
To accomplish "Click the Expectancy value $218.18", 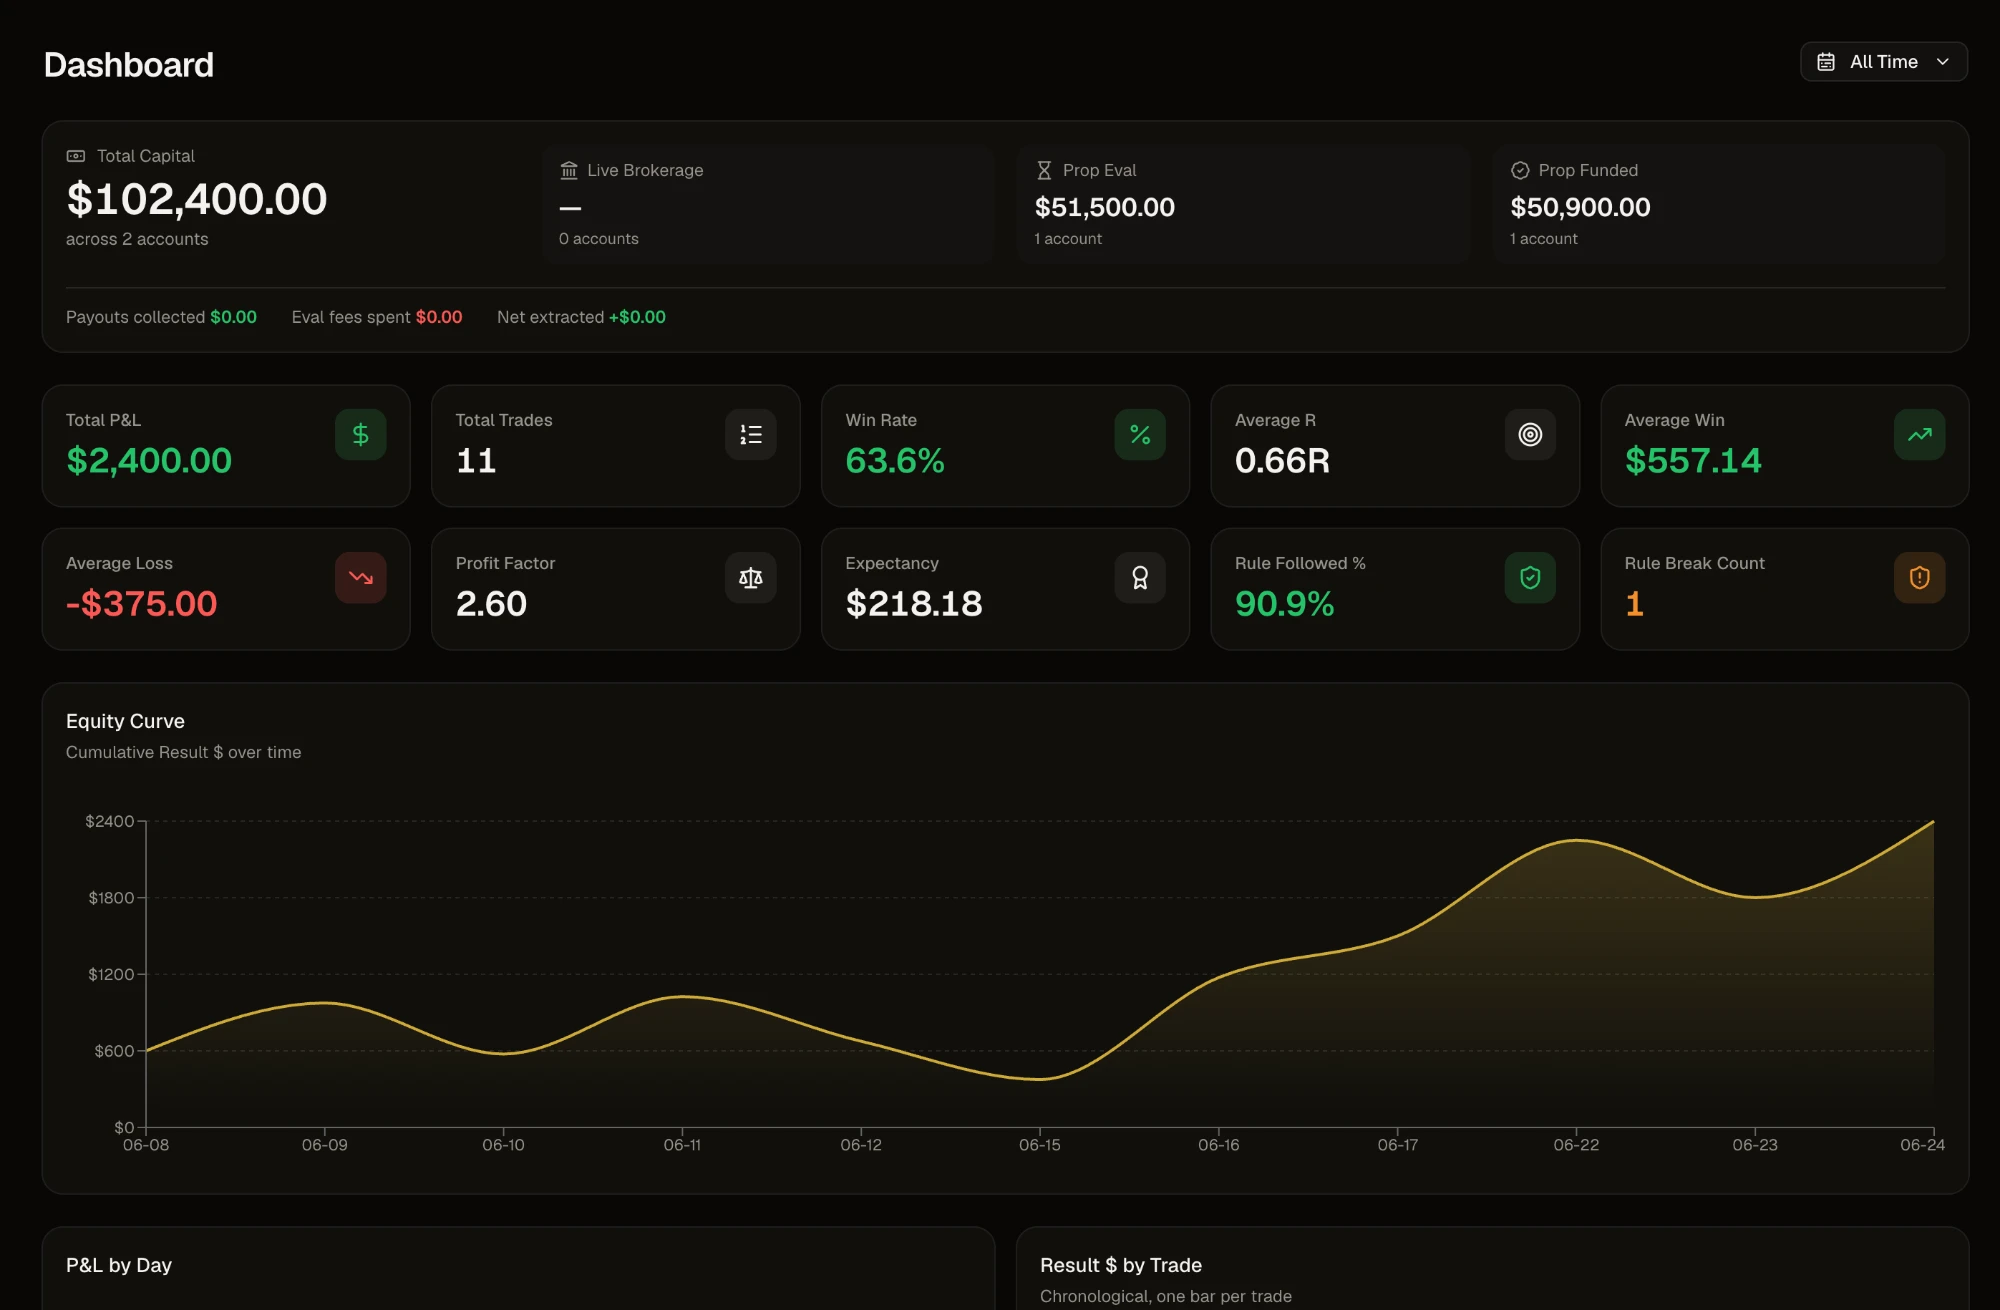I will tap(914, 603).
